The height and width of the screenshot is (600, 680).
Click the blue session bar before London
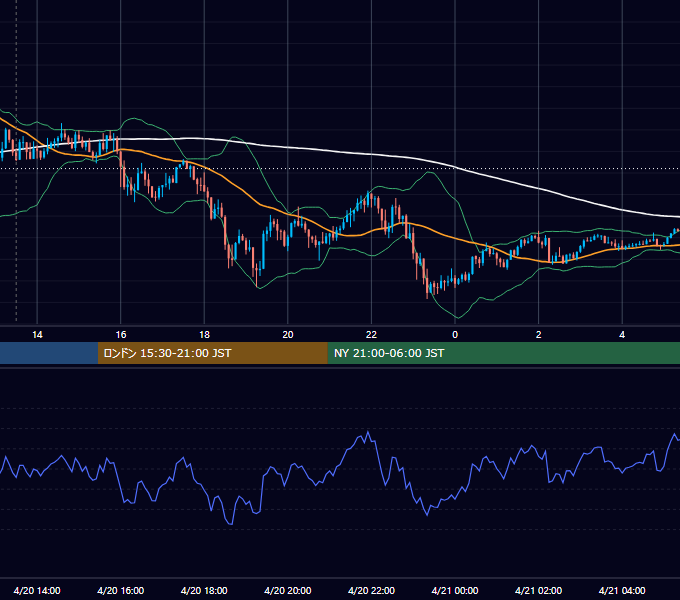(x=49, y=353)
